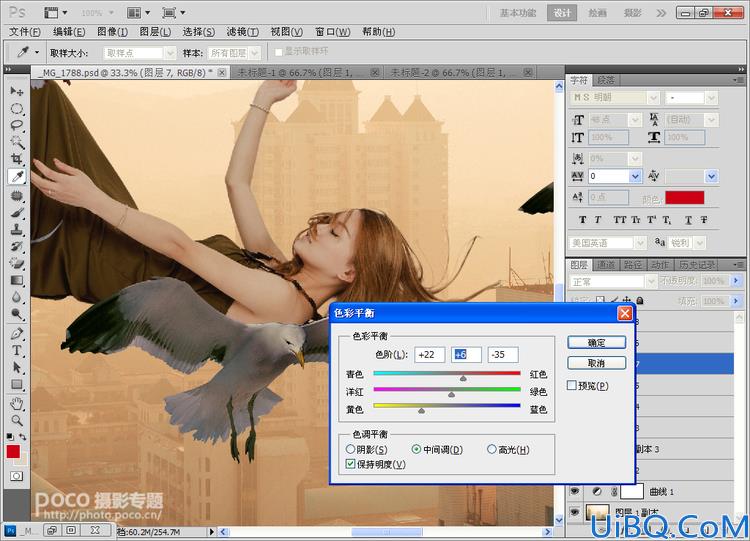Image resolution: width=750 pixels, height=541 pixels.
Task: Click the yellow-blue balance slider handle
Action: tap(421, 411)
